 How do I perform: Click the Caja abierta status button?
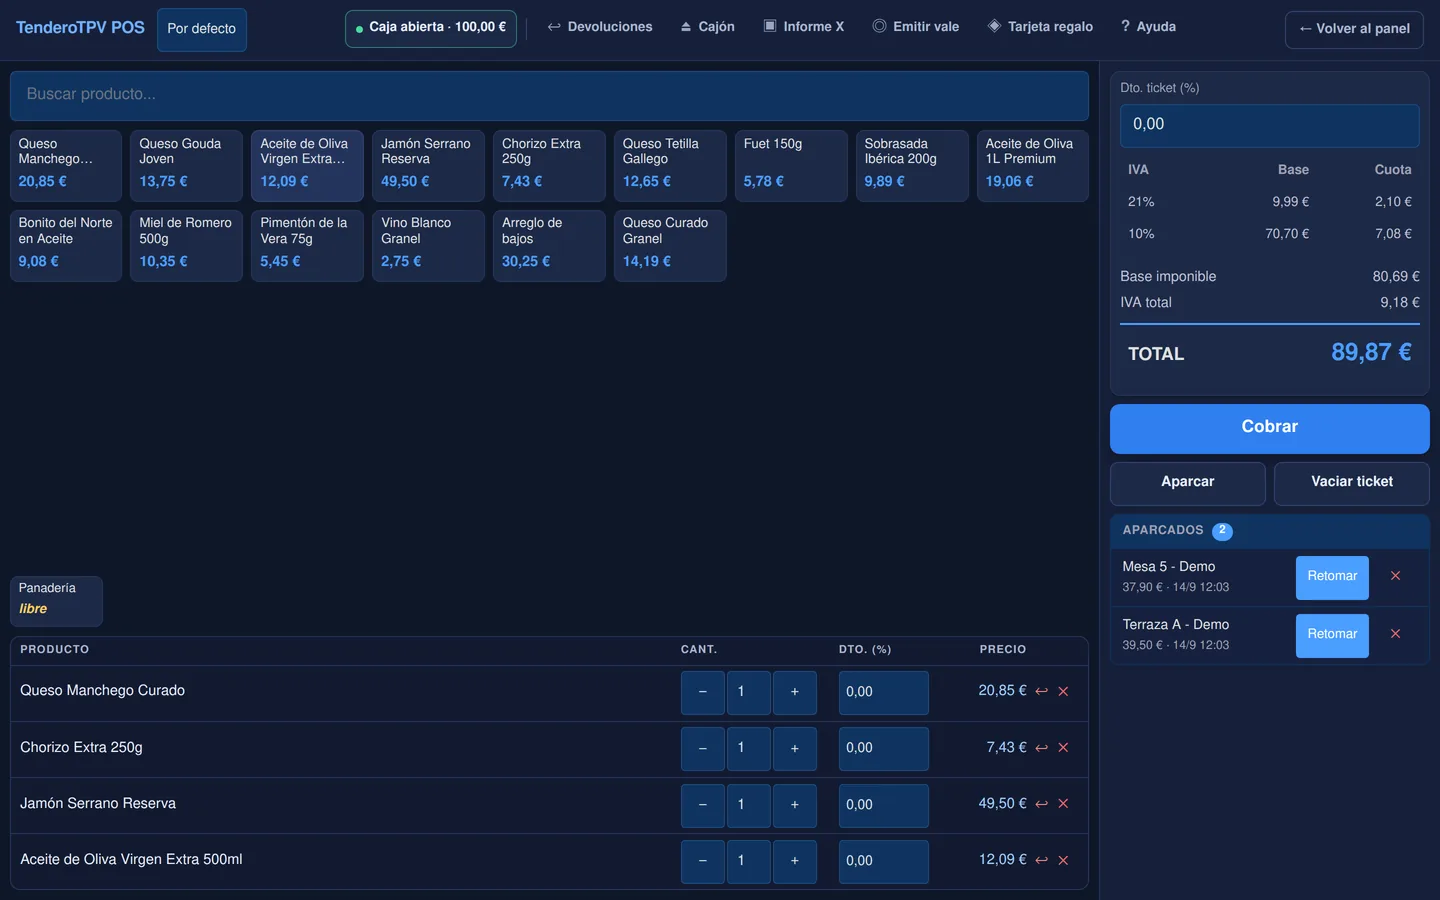pyautogui.click(x=431, y=28)
